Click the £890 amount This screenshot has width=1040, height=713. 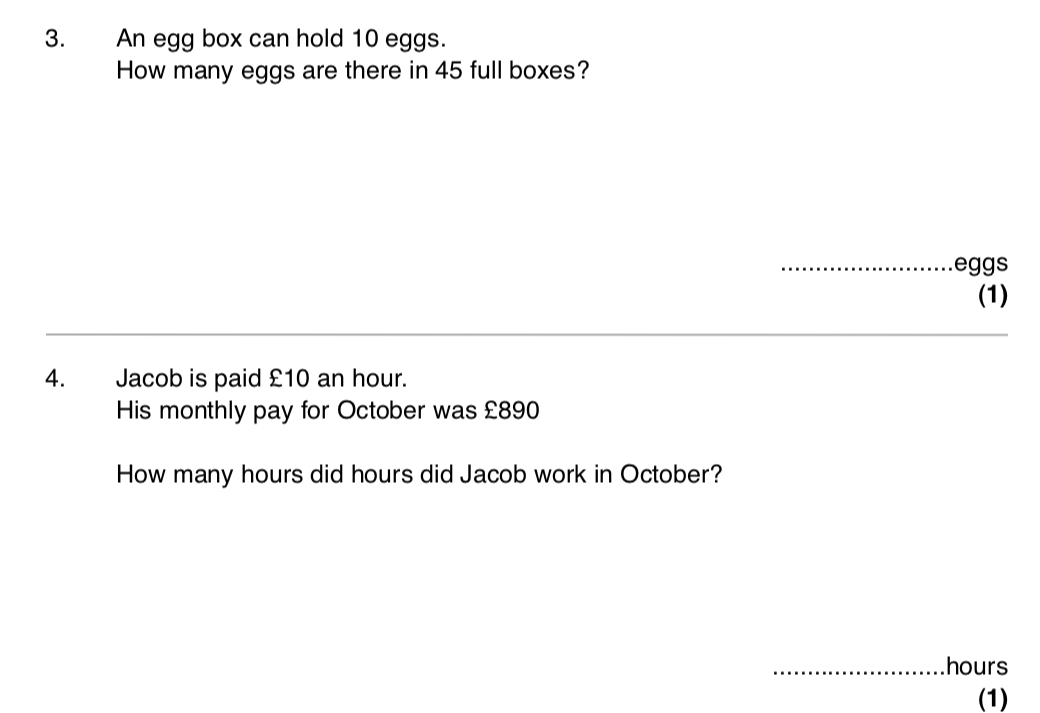click(x=512, y=411)
